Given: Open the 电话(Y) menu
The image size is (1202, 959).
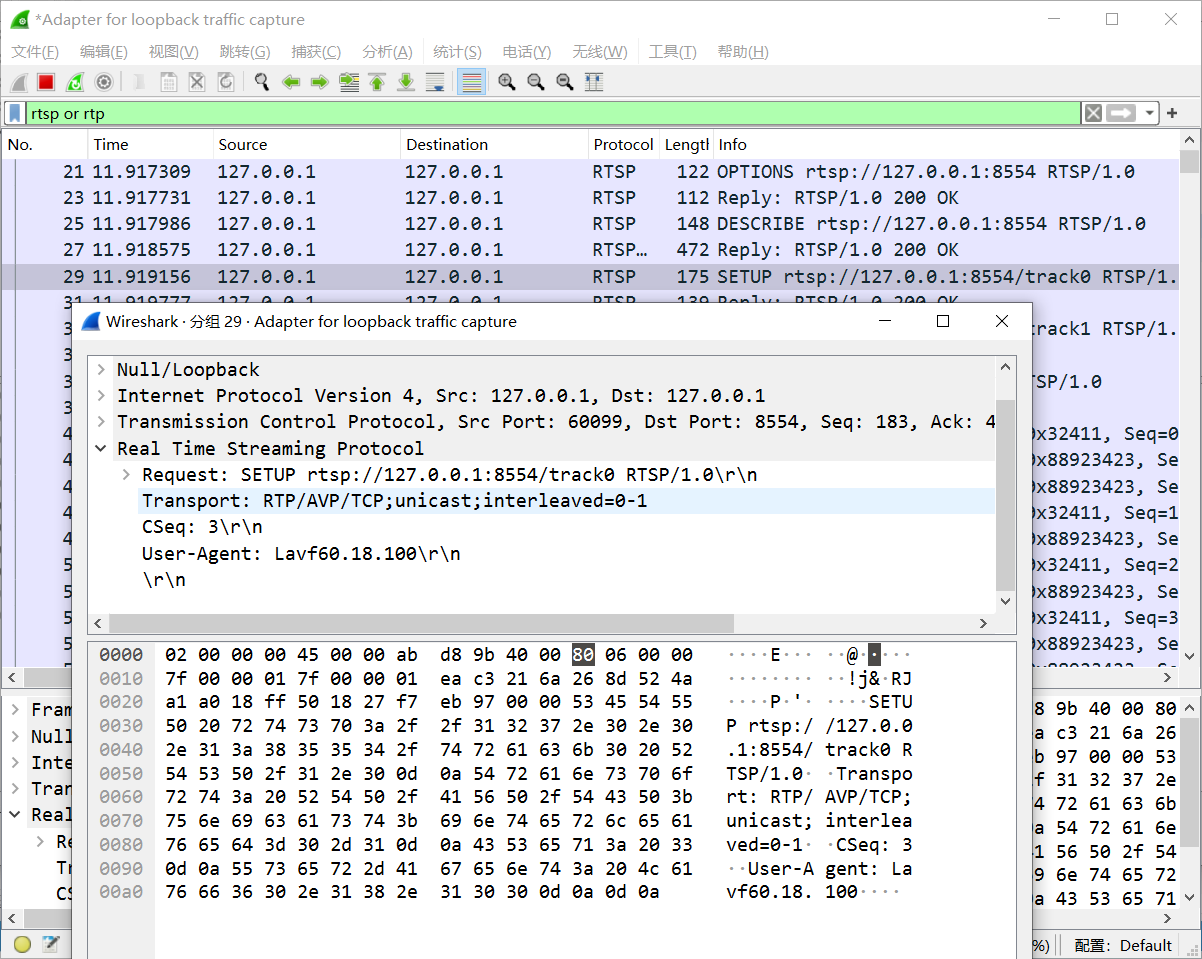Looking at the screenshot, I should [527, 52].
